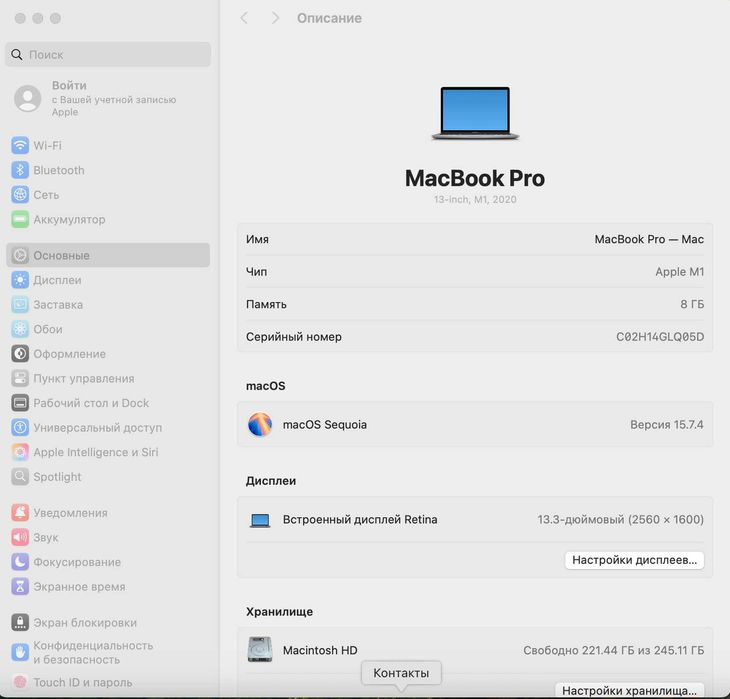The width and height of the screenshot is (730, 699).
Task: Click the Описание page title
Action: 329,18
